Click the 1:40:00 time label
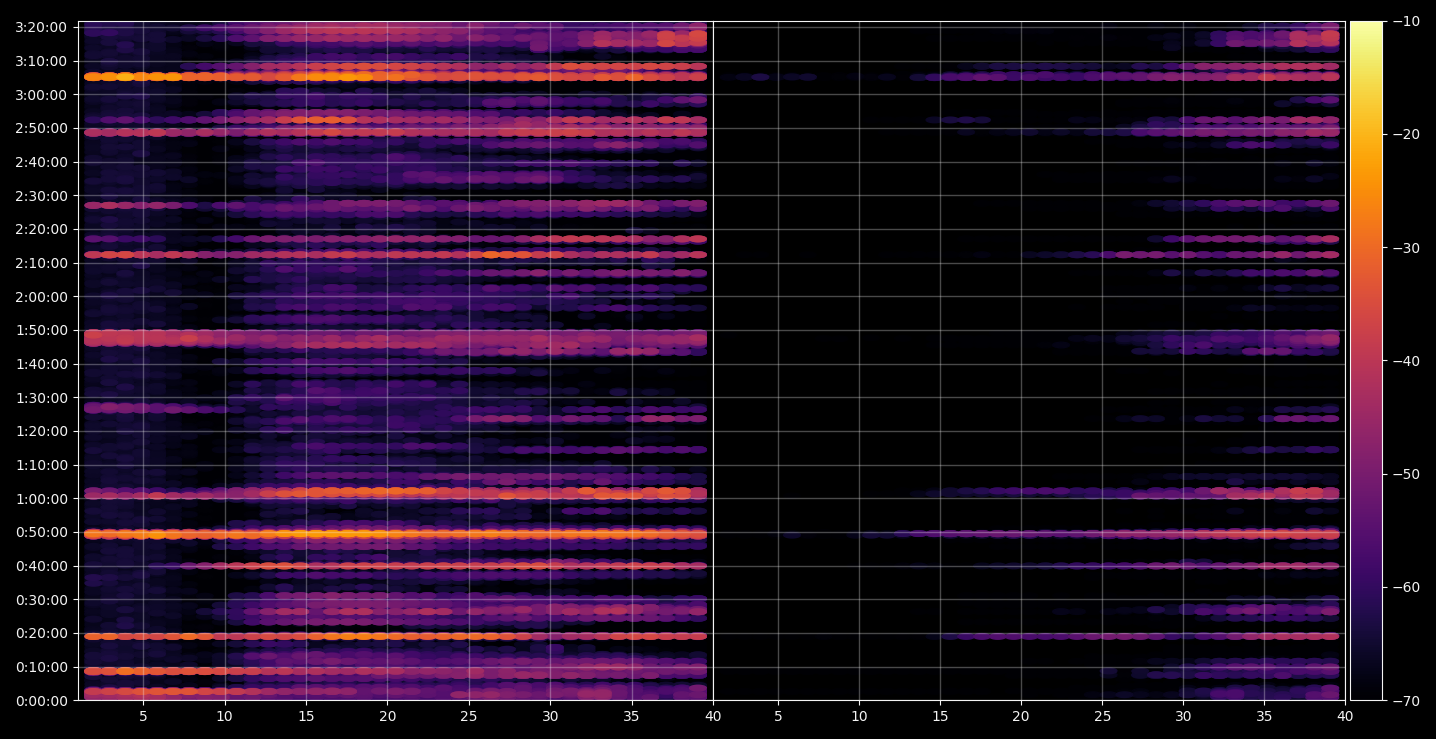The width and height of the screenshot is (1436, 739). coord(41,364)
